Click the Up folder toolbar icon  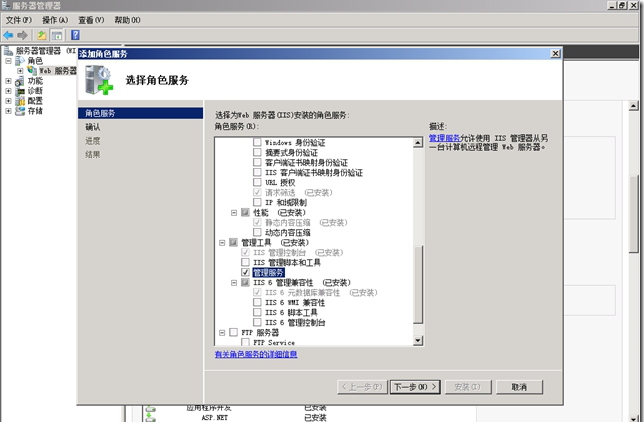coord(41,35)
